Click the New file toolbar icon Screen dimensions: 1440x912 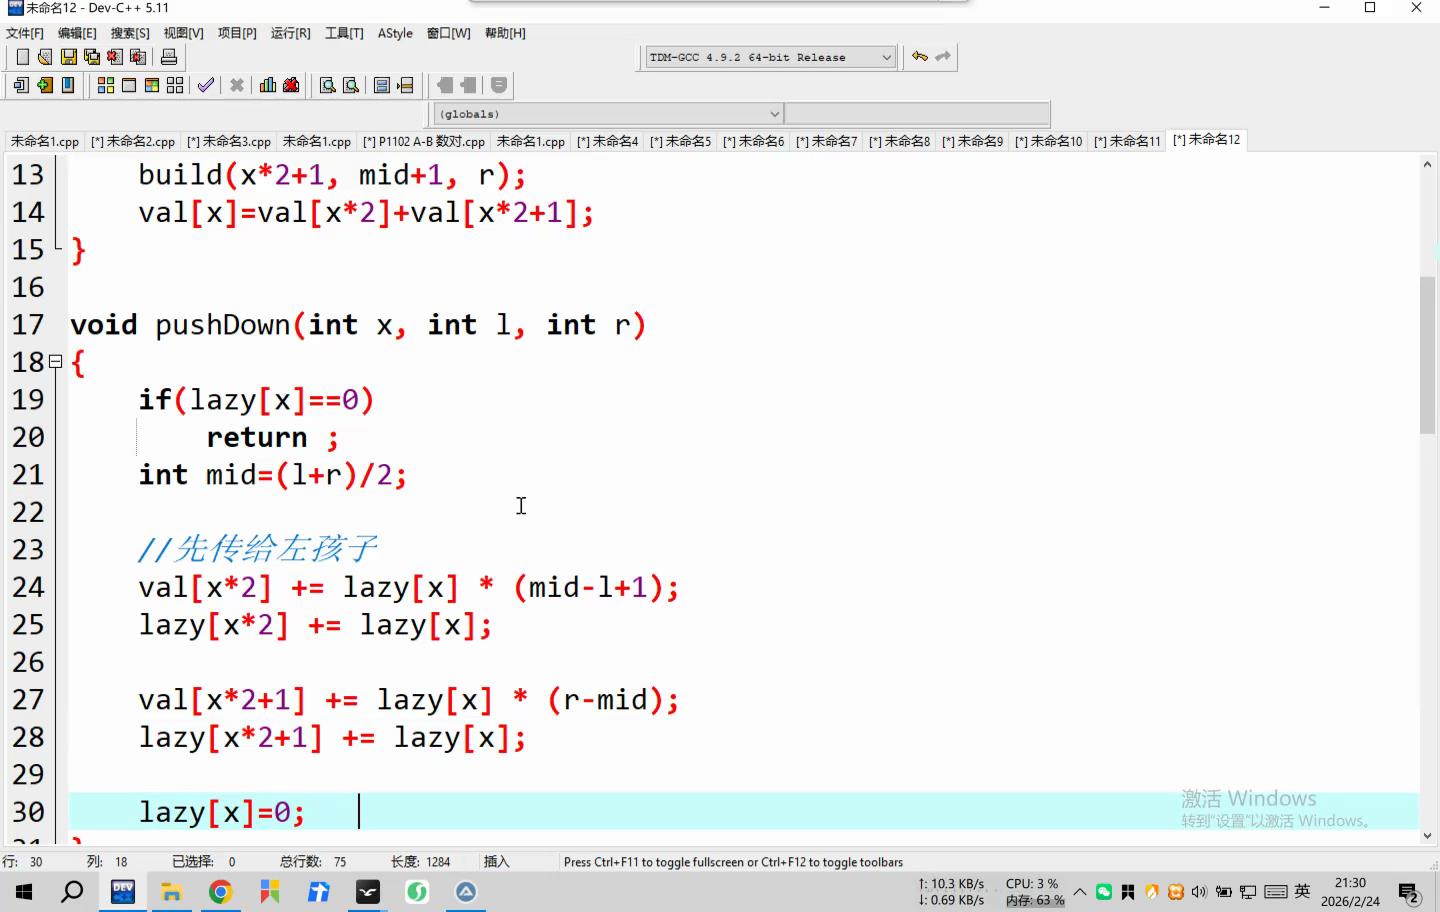tap(22, 57)
